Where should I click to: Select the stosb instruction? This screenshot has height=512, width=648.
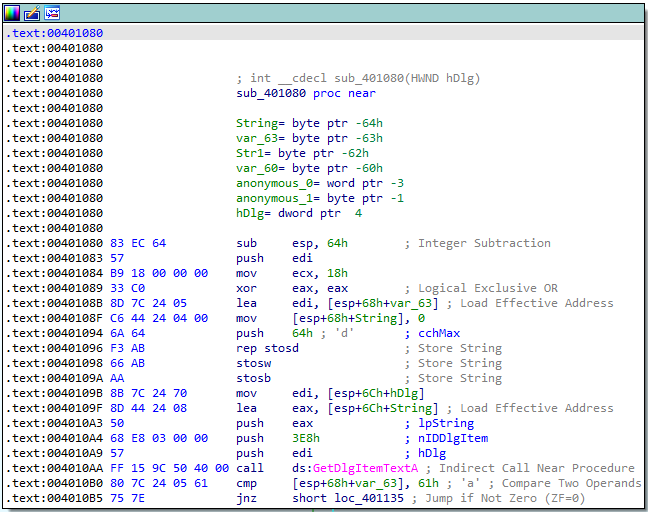tap(253, 378)
